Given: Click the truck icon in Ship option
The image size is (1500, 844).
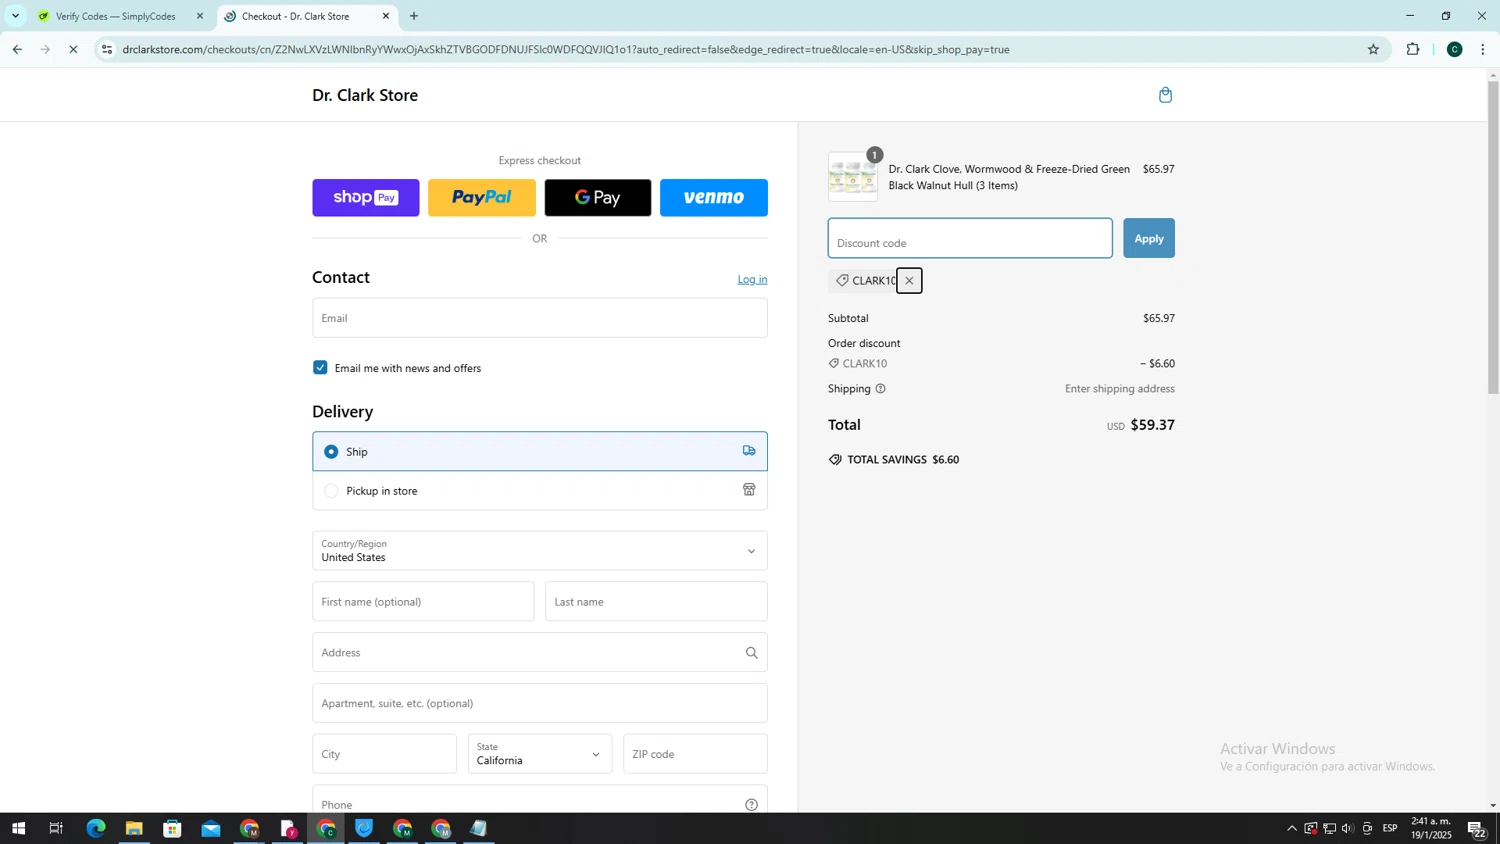Looking at the screenshot, I should point(749,451).
